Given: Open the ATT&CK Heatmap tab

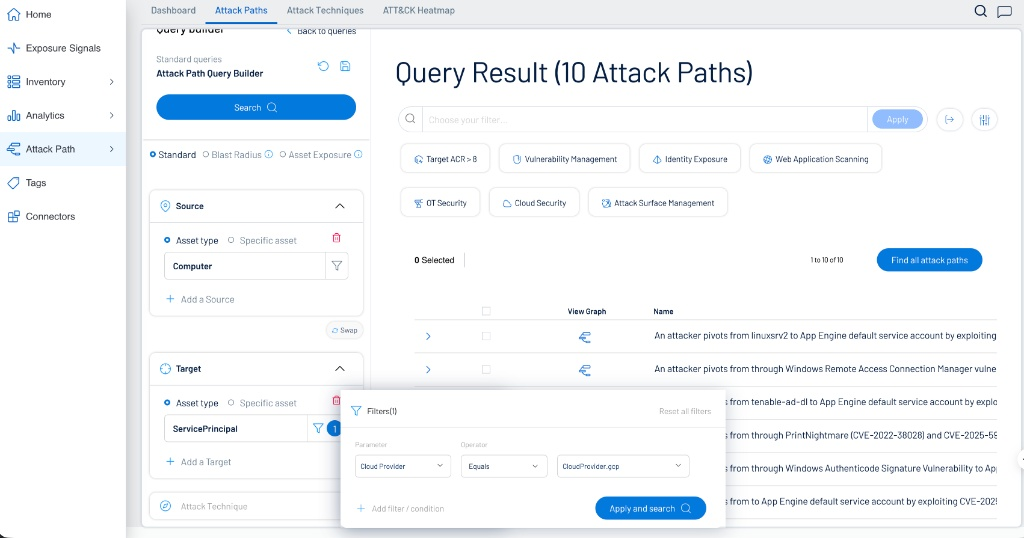Looking at the screenshot, I should pos(418,10).
